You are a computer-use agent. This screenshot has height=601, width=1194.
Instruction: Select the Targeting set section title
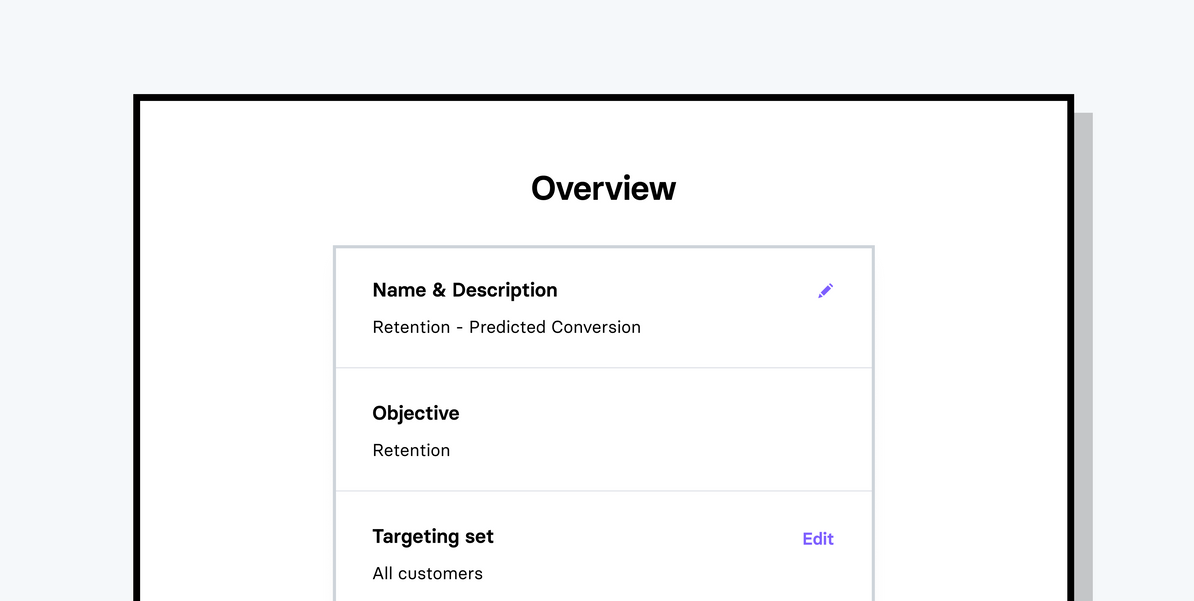click(433, 536)
